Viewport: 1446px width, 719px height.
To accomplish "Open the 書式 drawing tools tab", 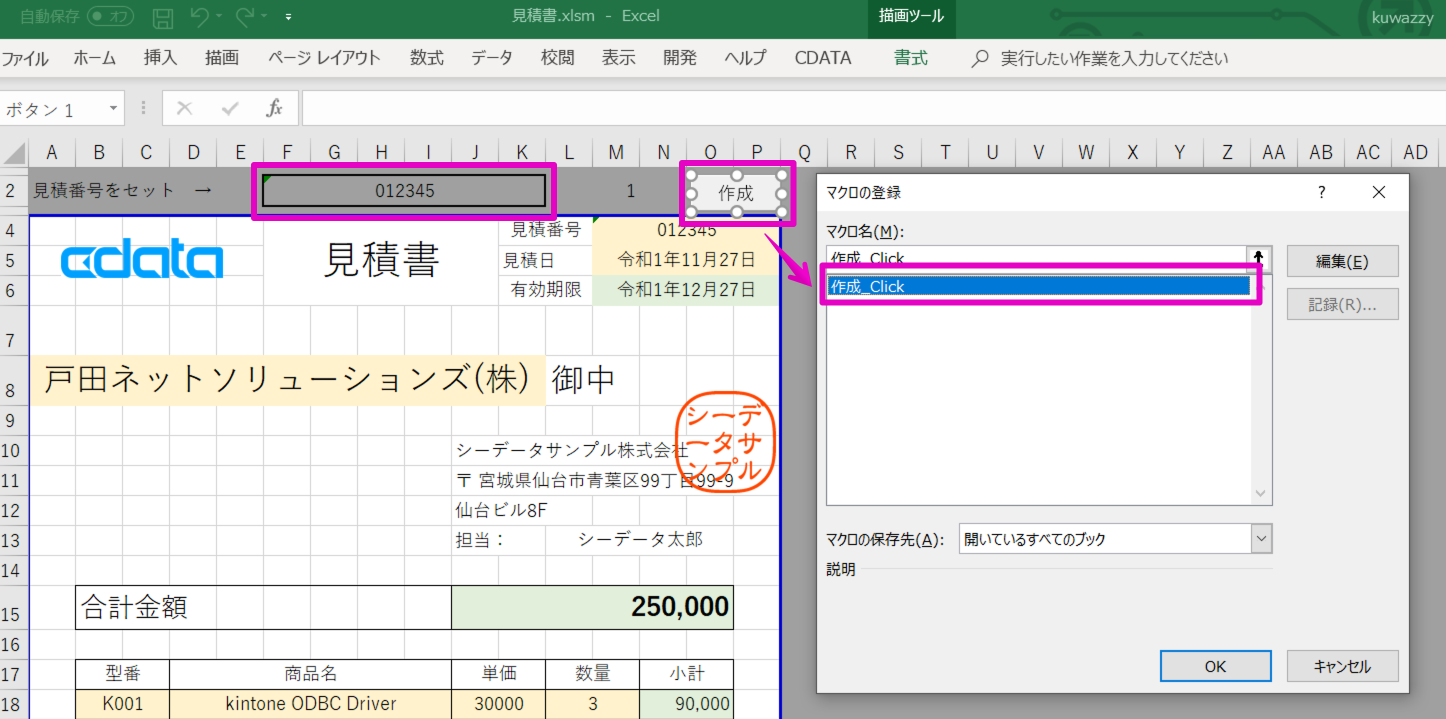I will pos(911,58).
